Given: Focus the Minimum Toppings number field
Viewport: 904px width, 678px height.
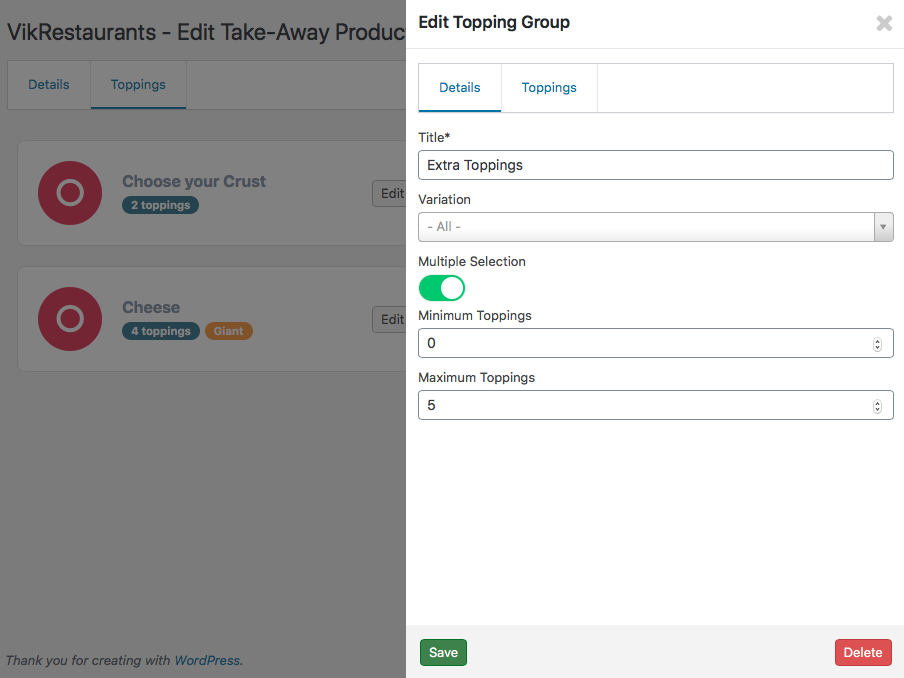Looking at the screenshot, I should click(656, 343).
